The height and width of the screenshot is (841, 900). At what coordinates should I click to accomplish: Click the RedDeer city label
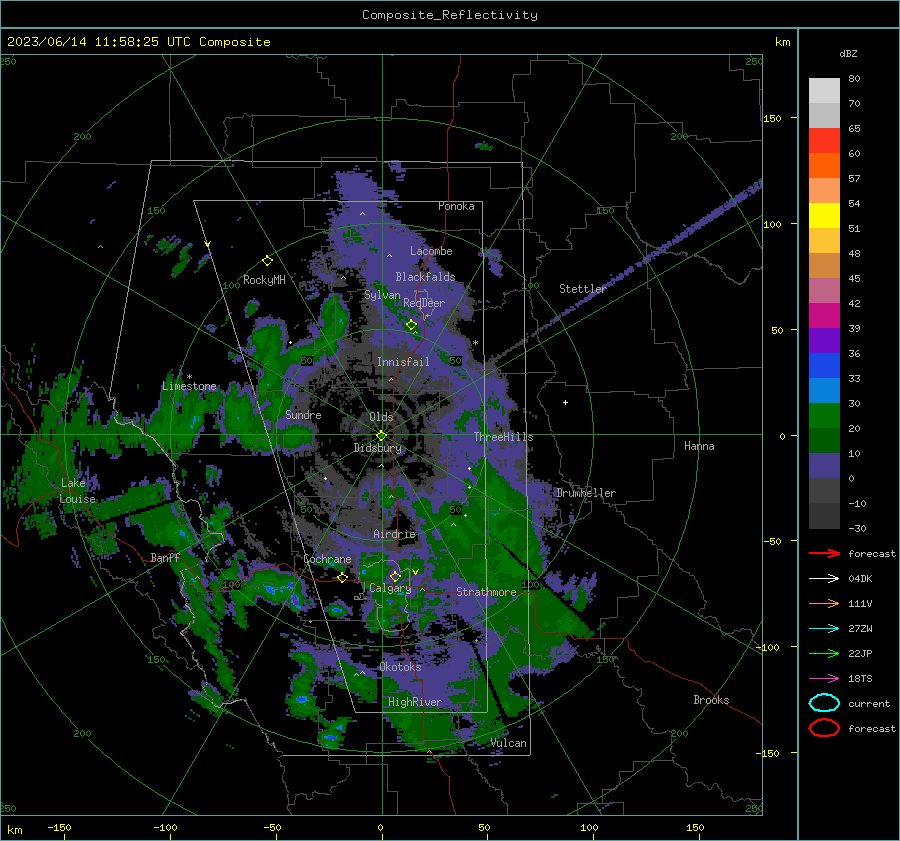(424, 303)
